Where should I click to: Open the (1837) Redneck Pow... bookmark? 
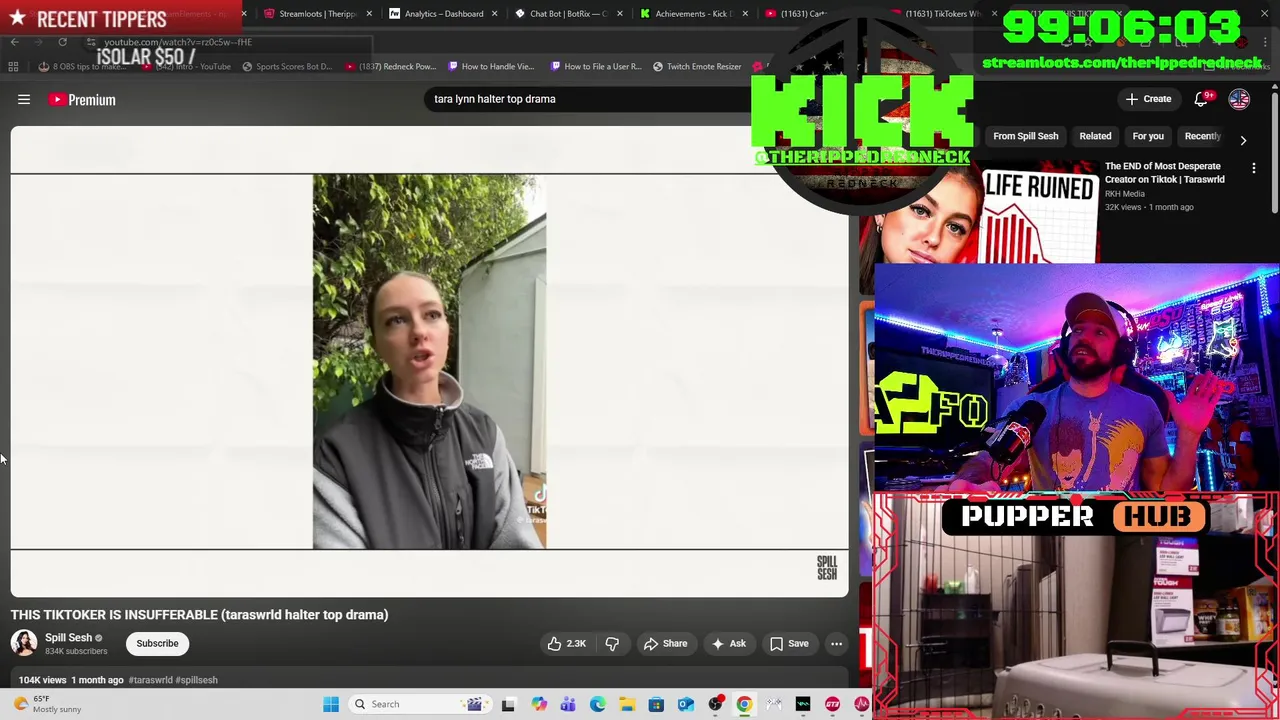click(390, 66)
